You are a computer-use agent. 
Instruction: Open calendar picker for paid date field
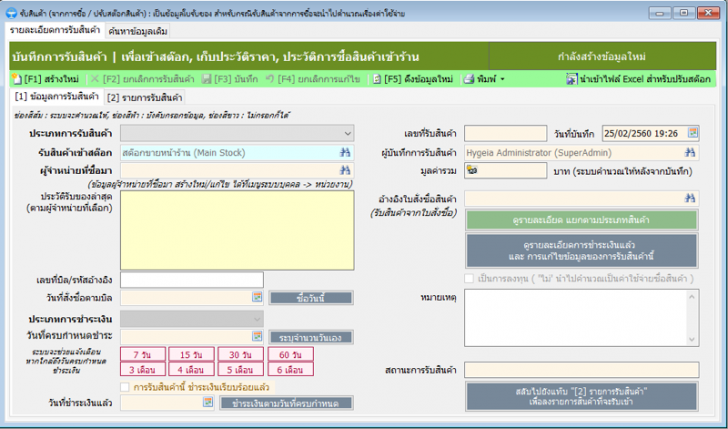pyautogui.click(x=208, y=402)
